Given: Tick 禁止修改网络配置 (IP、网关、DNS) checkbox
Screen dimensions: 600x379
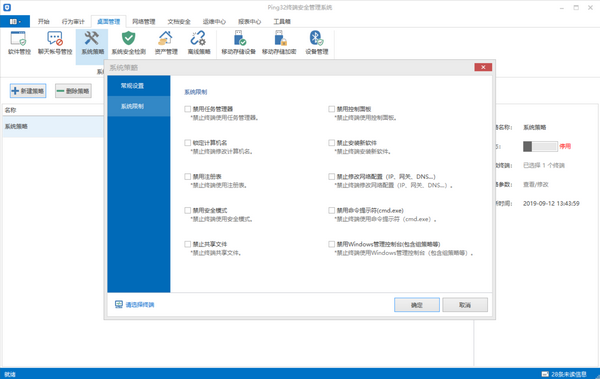Looking at the screenshot, I should coord(331,176).
